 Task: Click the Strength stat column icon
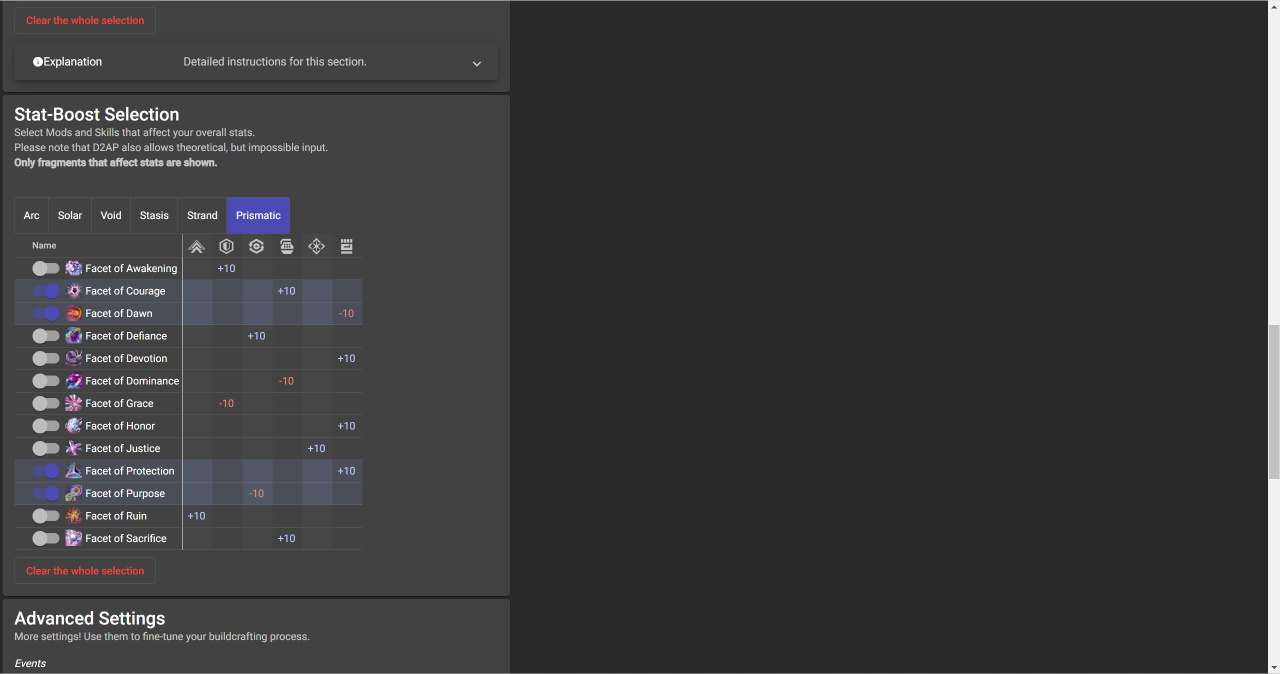[347, 246]
